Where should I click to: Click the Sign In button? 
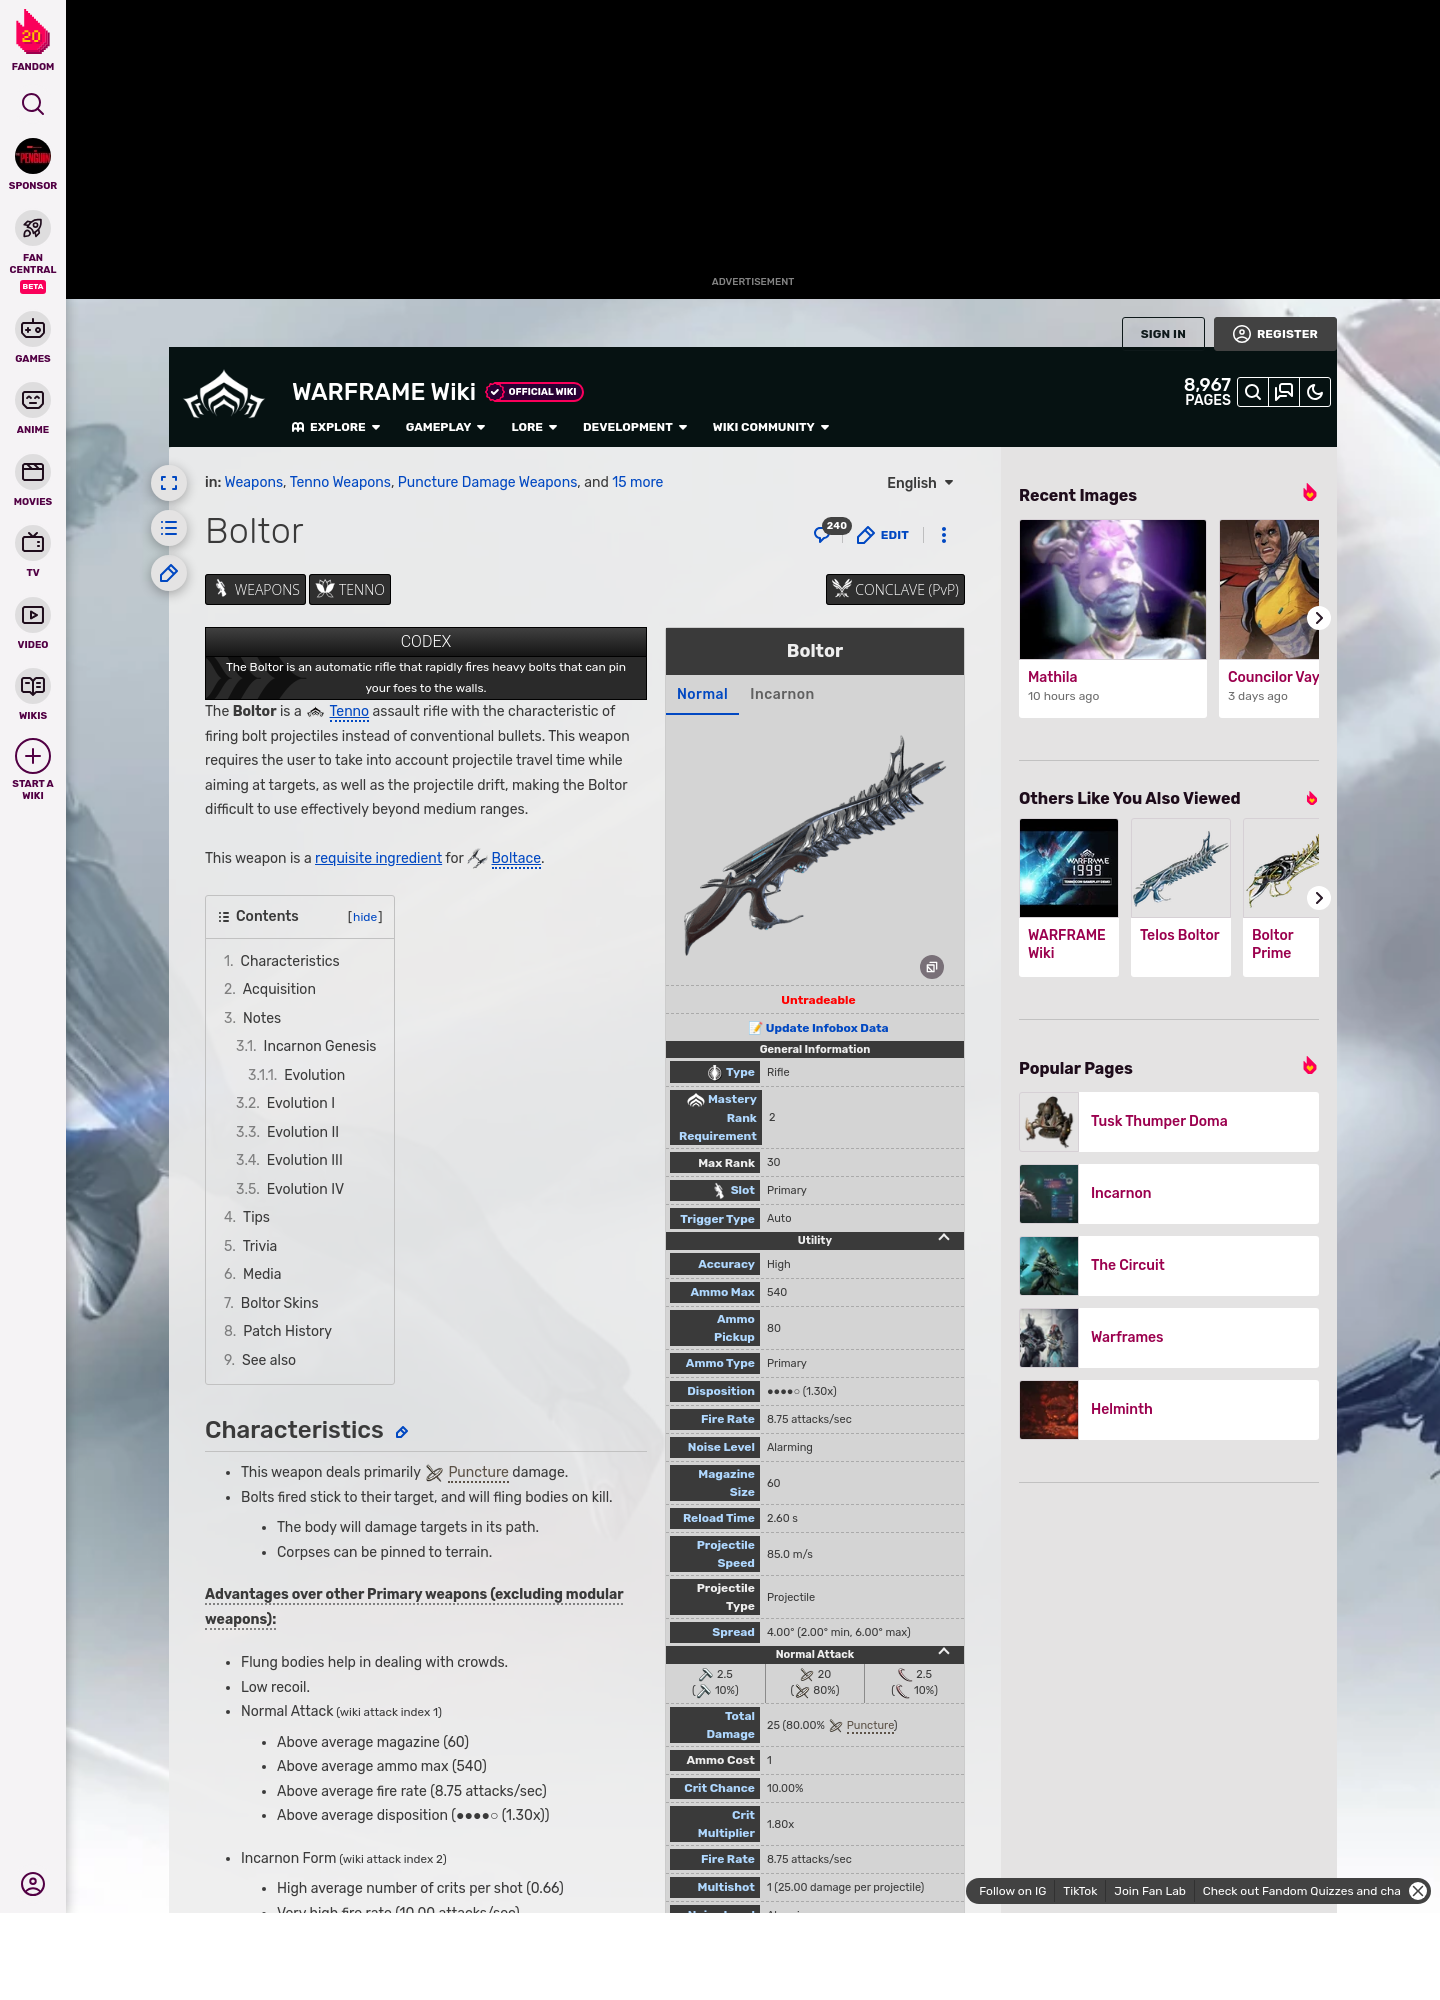(x=1163, y=334)
